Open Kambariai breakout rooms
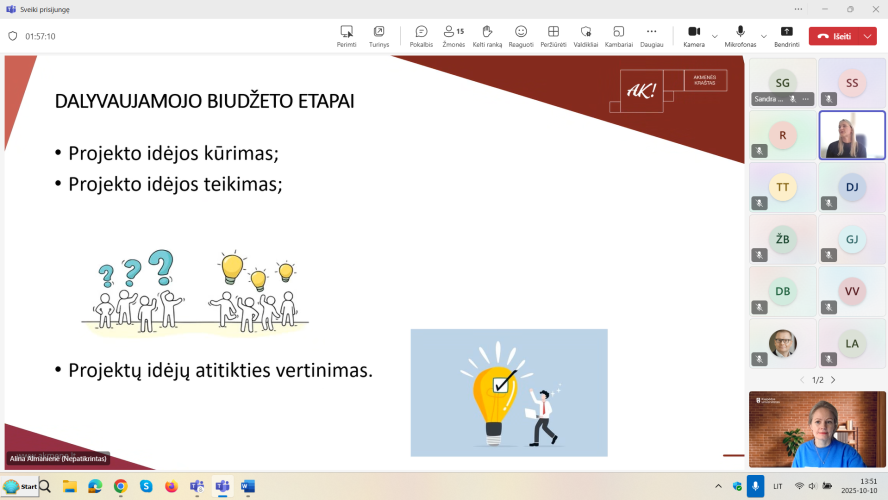Viewport: 888px width, 500px height. pyautogui.click(x=618, y=36)
